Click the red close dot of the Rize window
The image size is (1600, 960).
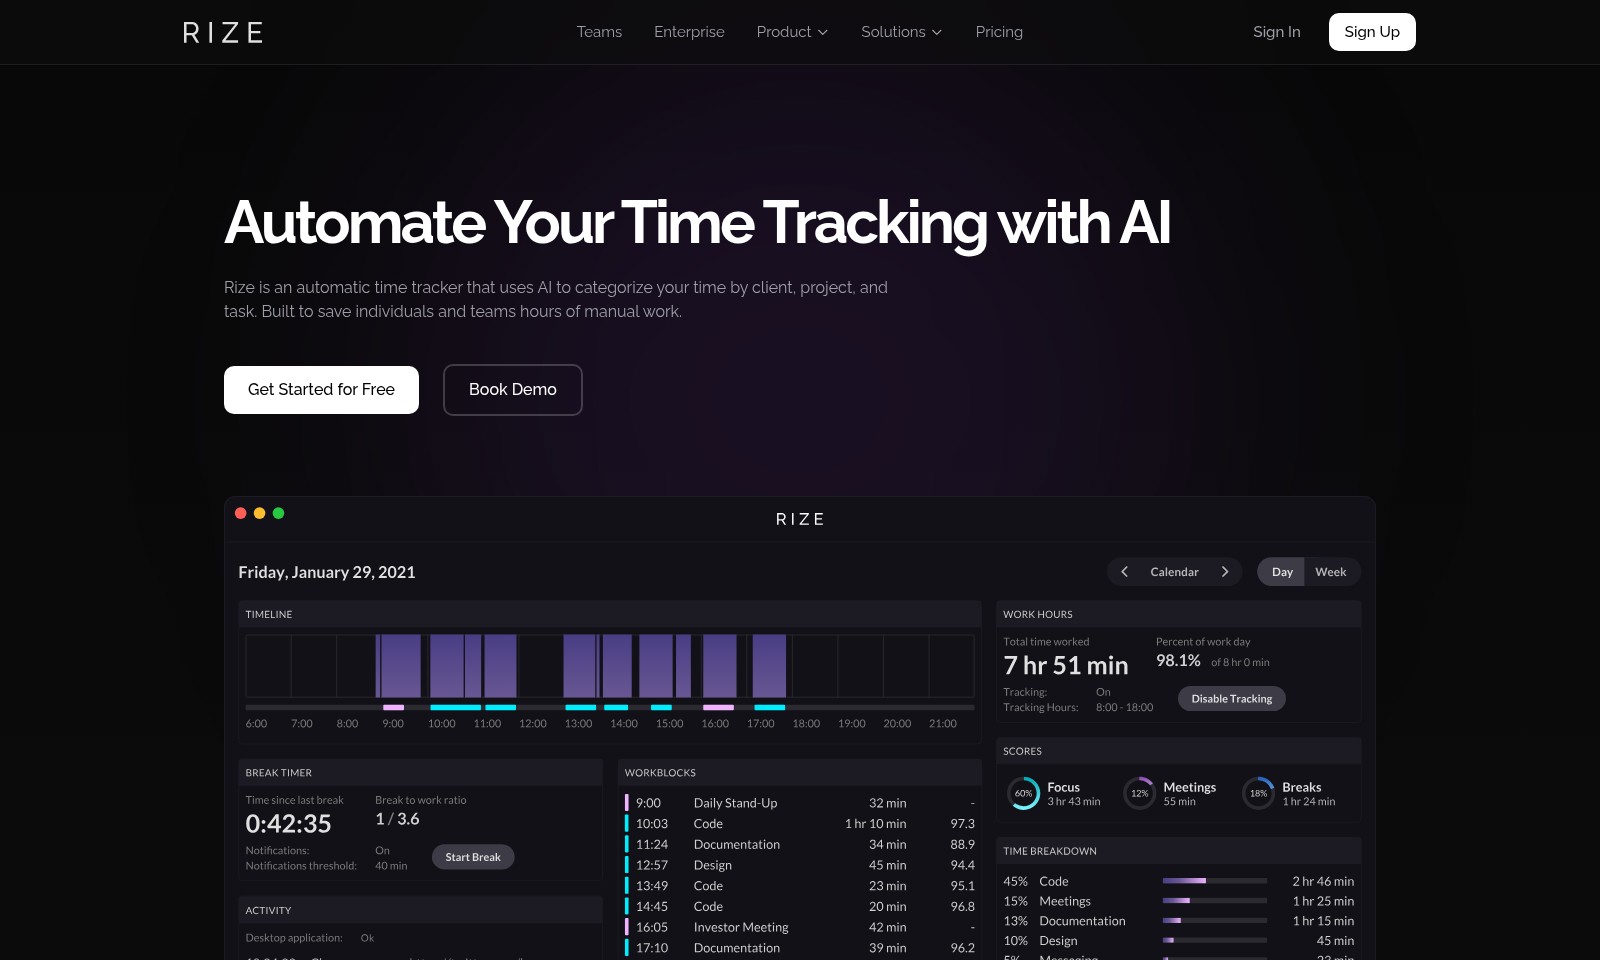(241, 513)
